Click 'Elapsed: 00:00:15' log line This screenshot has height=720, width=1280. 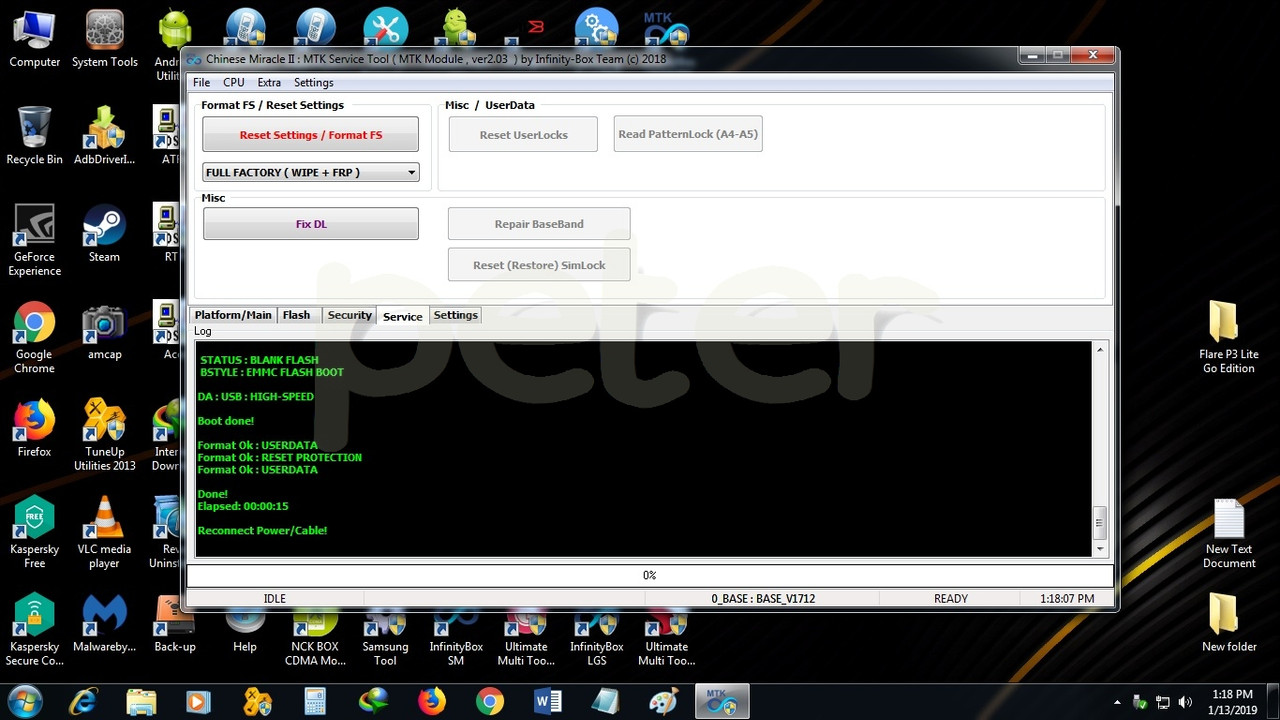tap(243, 507)
